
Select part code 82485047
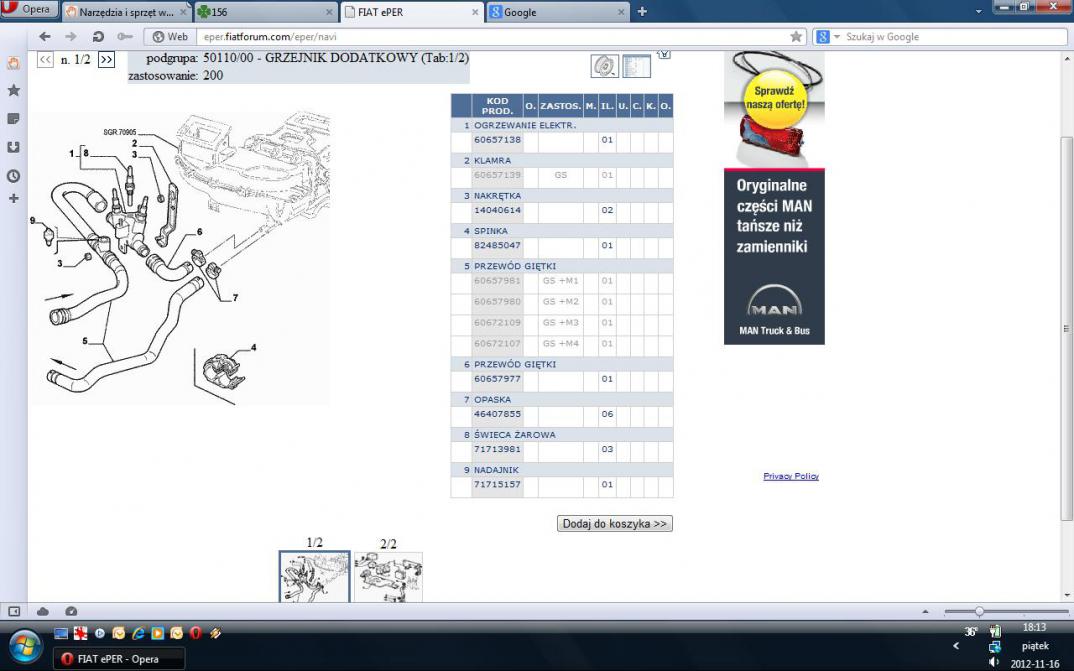[497, 245]
